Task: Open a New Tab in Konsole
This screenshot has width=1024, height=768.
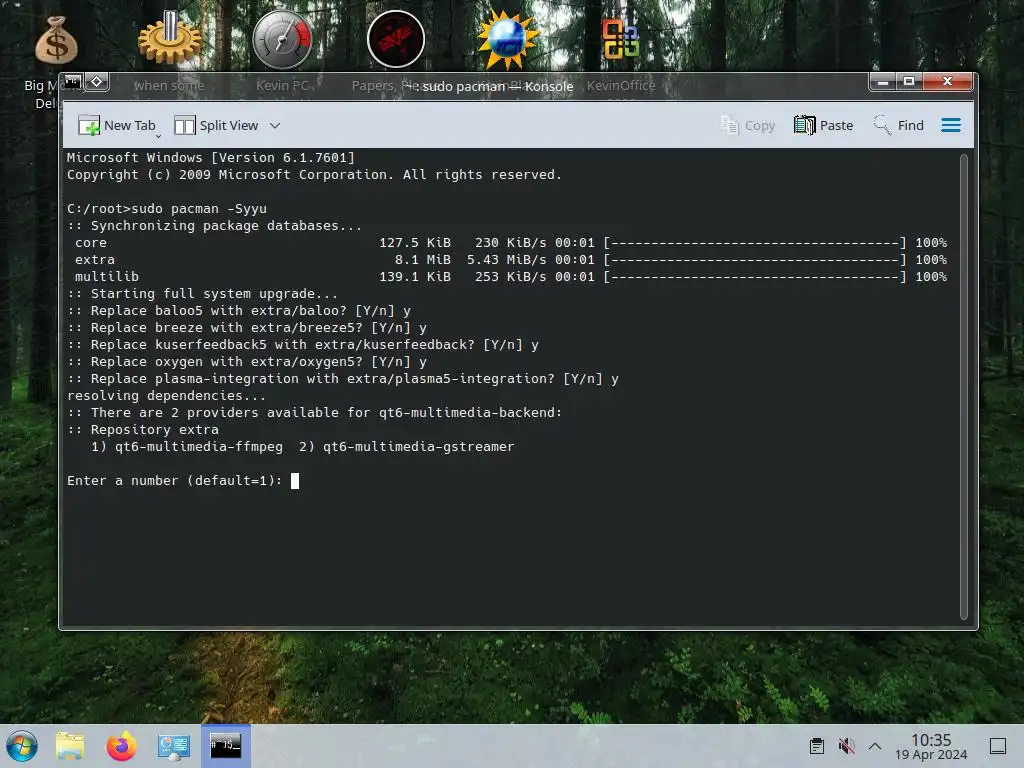Action: 116,125
